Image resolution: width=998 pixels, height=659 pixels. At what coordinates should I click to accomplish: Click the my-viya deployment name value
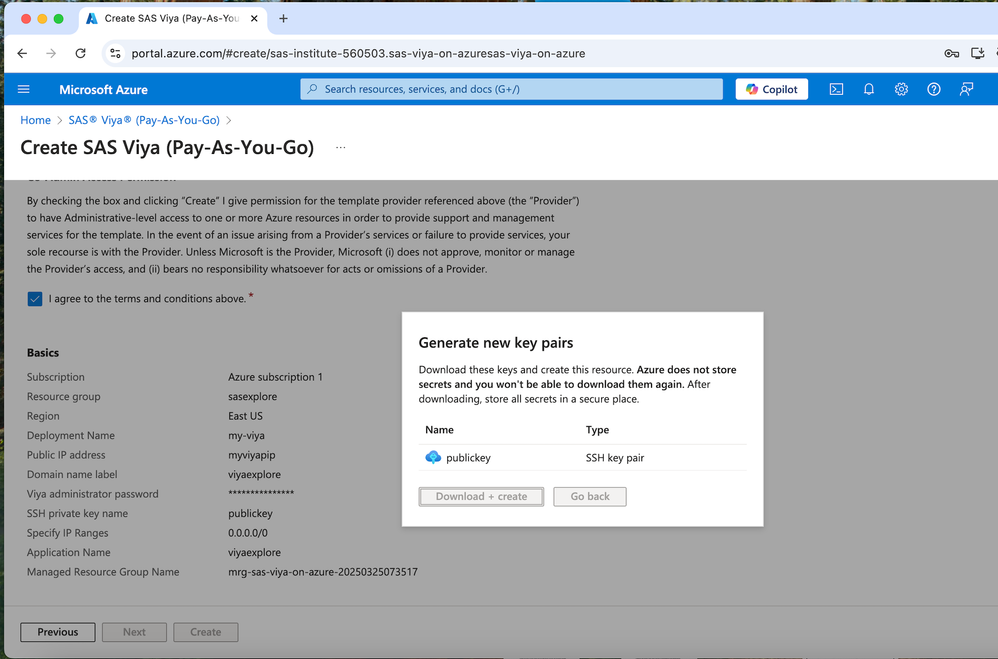coord(246,436)
